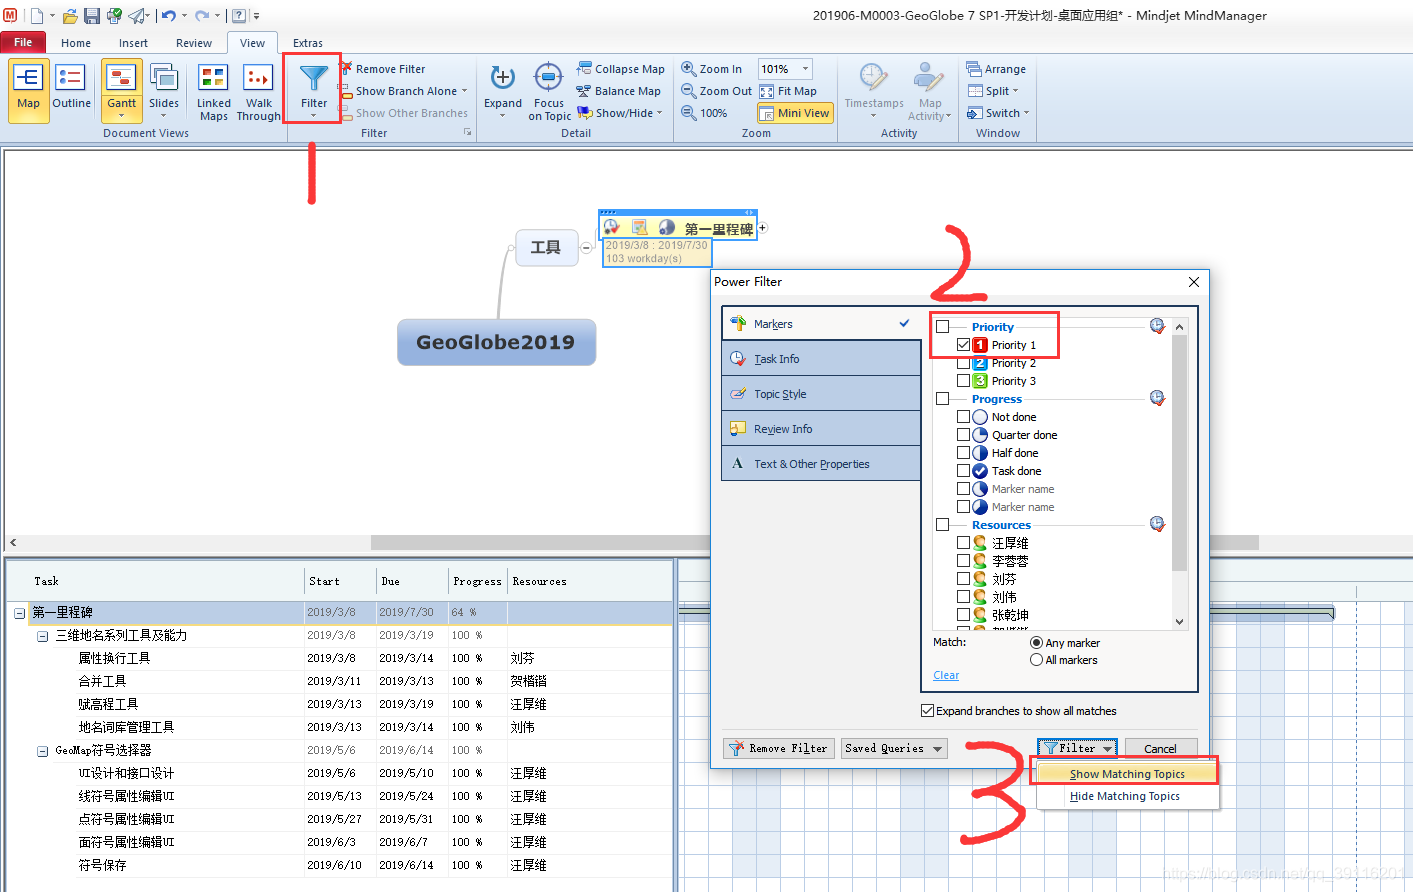Switch to the Home ribbon tab
1413x892 pixels.
pyautogui.click(x=75, y=43)
